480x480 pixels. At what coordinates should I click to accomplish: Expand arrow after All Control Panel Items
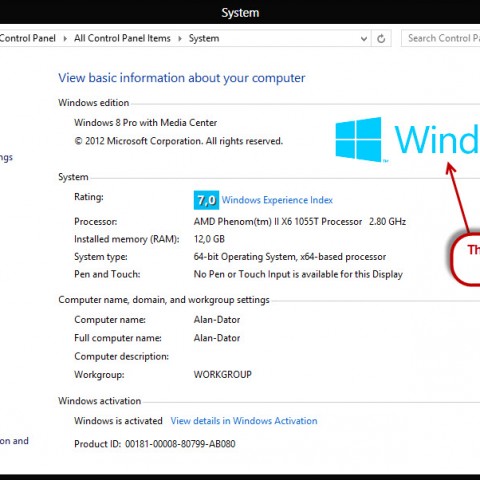click(x=180, y=39)
